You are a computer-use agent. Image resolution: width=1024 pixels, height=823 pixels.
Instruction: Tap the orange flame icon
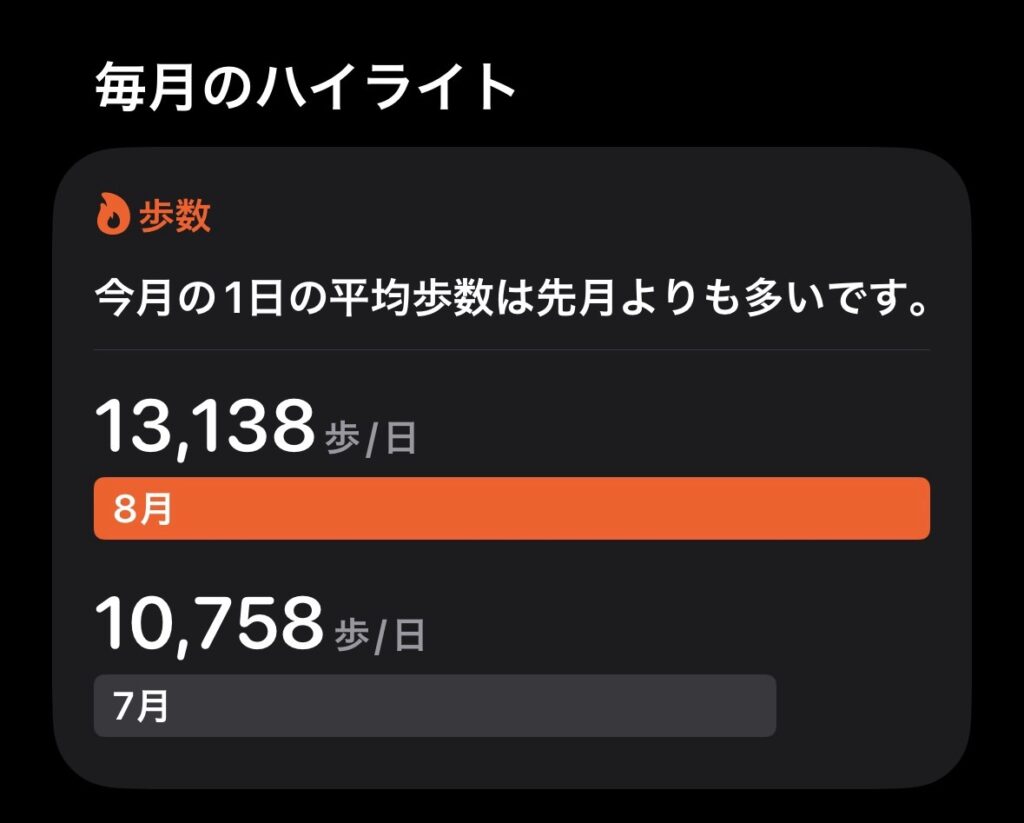(113, 214)
